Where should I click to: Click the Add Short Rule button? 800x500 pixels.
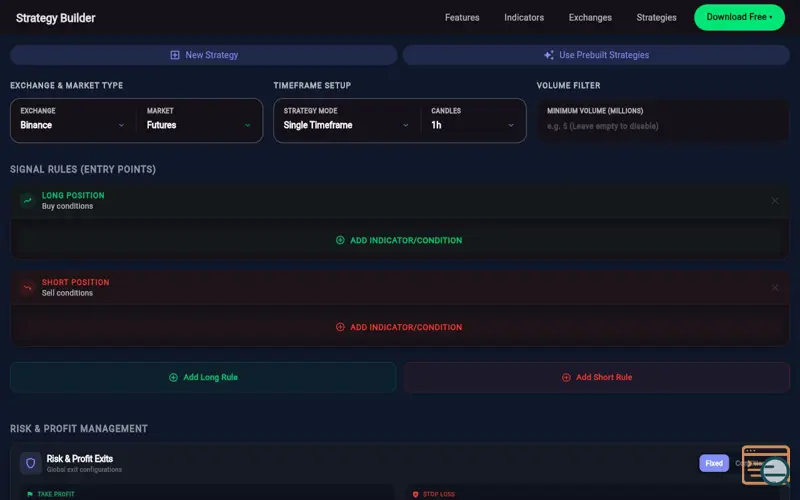tap(597, 378)
